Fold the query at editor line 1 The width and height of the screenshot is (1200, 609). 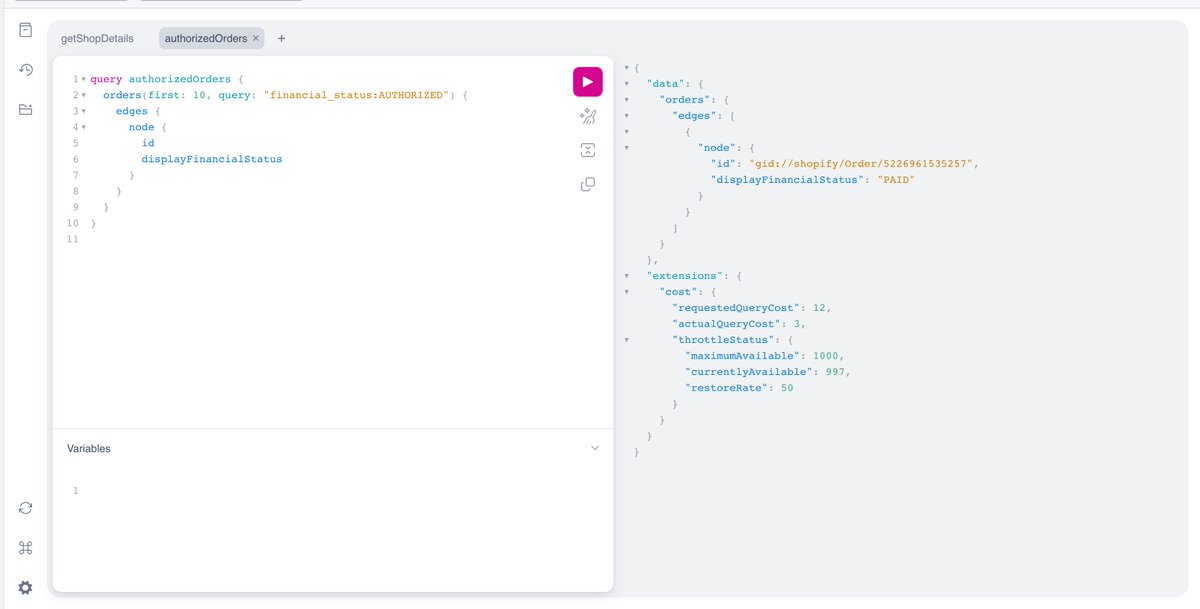(83, 79)
